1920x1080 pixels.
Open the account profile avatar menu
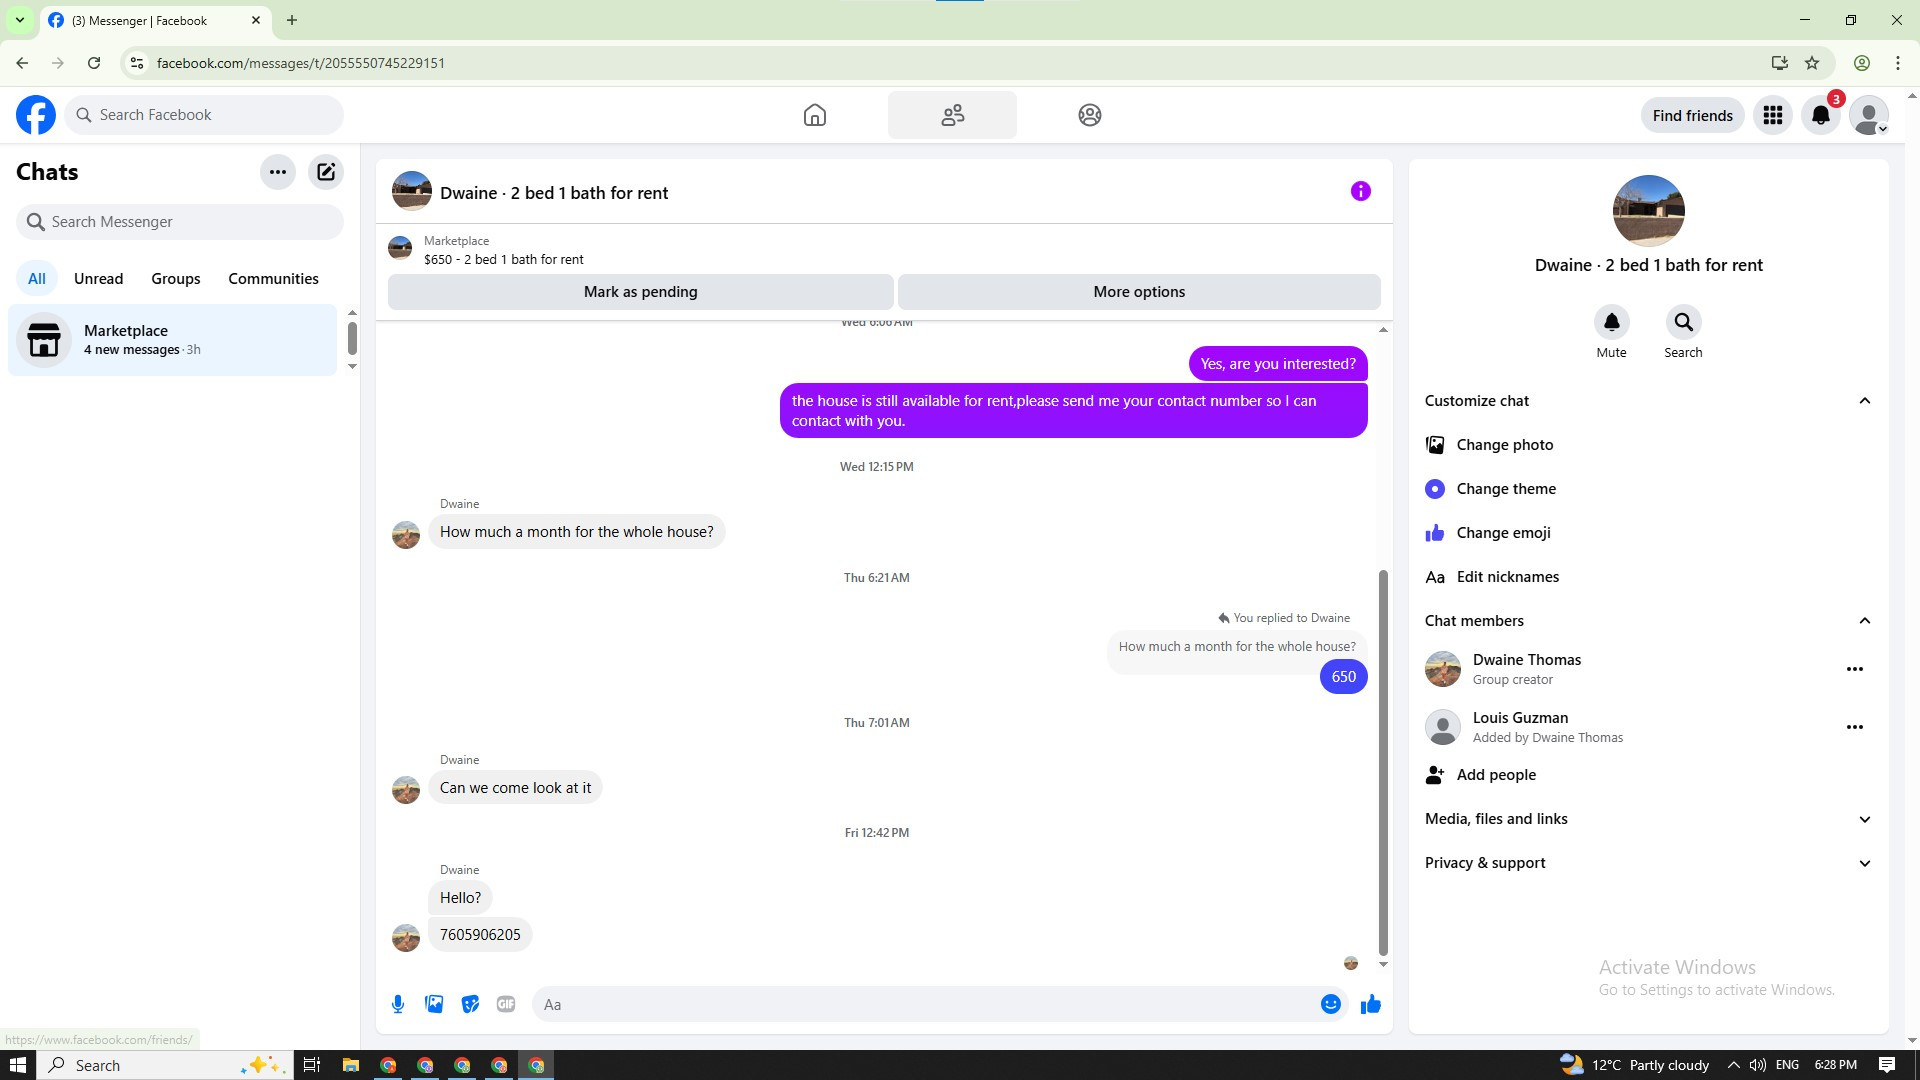tap(1869, 115)
